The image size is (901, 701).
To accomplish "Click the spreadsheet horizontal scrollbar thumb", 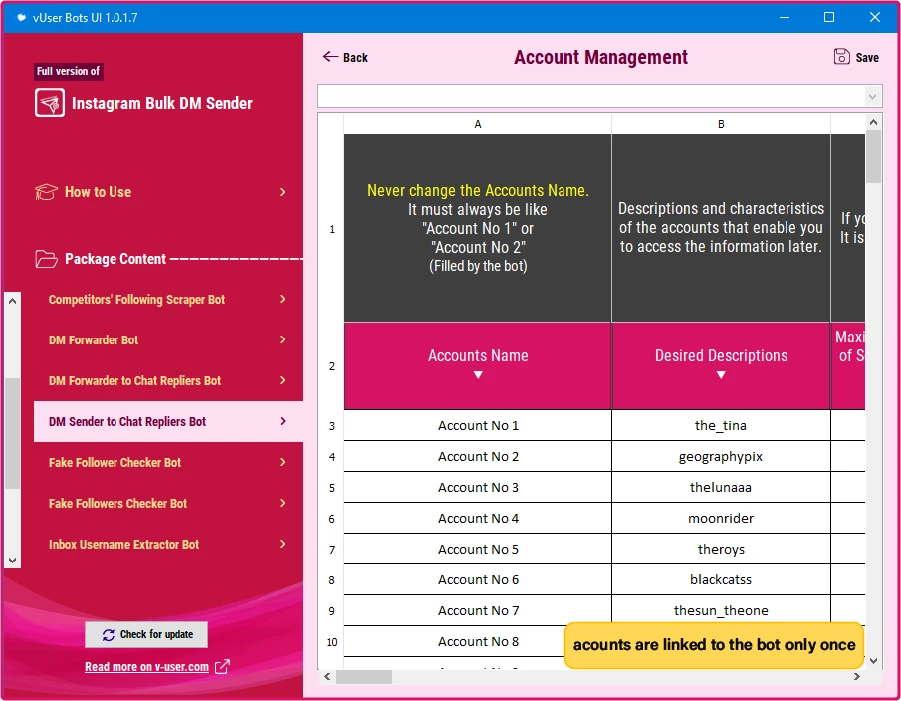I will pyautogui.click(x=364, y=676).
